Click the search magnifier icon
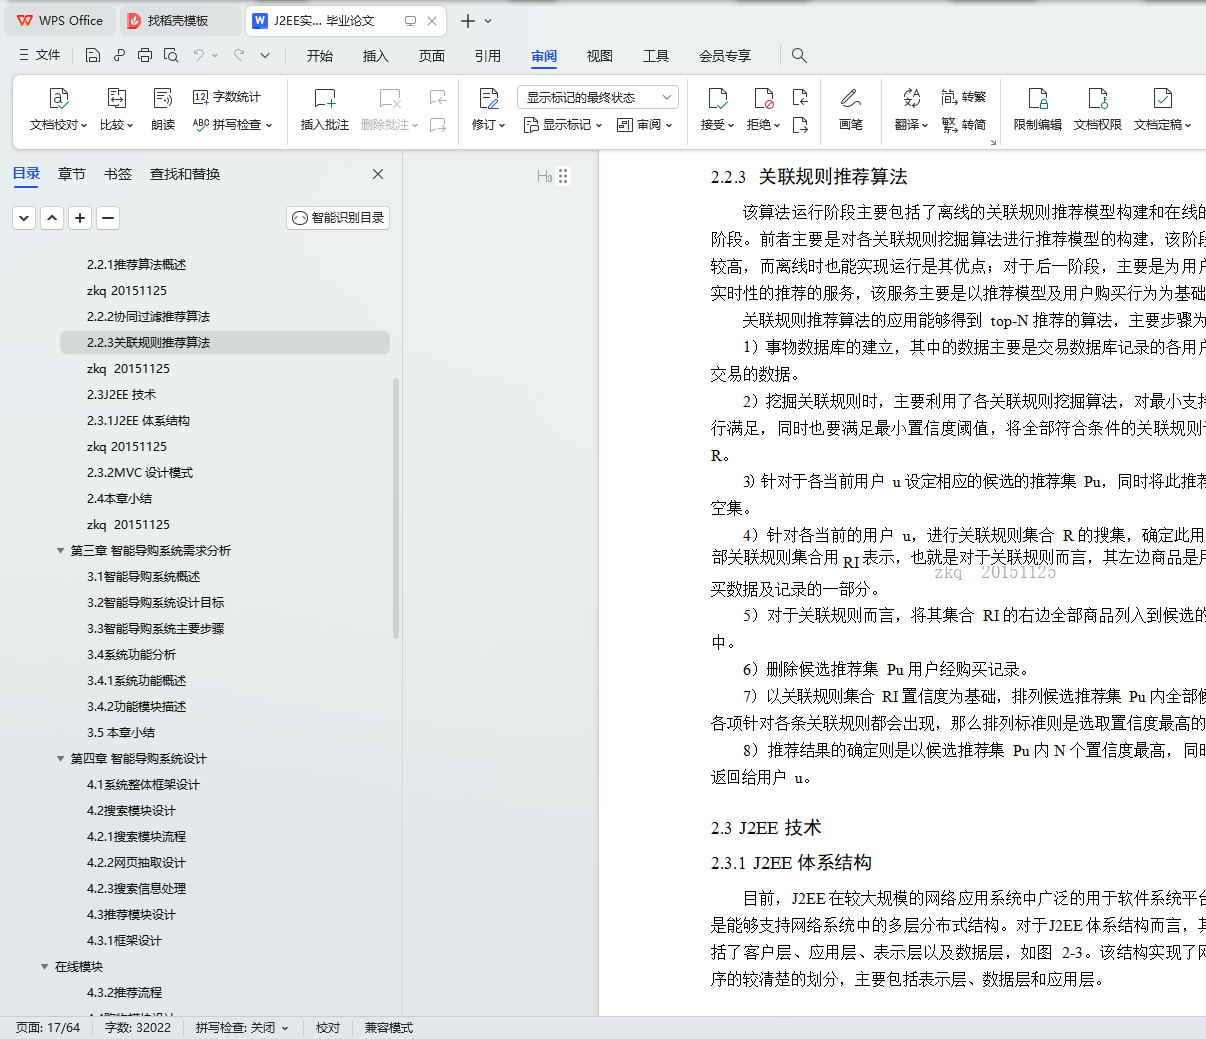Viewport: 1206px width, 1039px height. click(x=799, y=55)
